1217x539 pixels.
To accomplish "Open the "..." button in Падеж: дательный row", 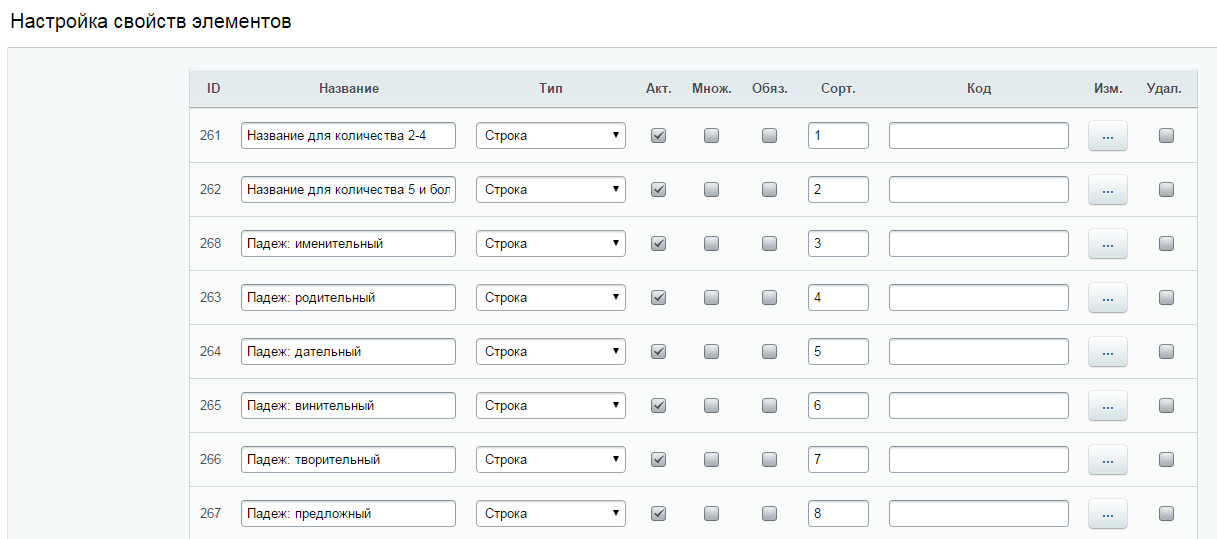I will click(1107, 352).
